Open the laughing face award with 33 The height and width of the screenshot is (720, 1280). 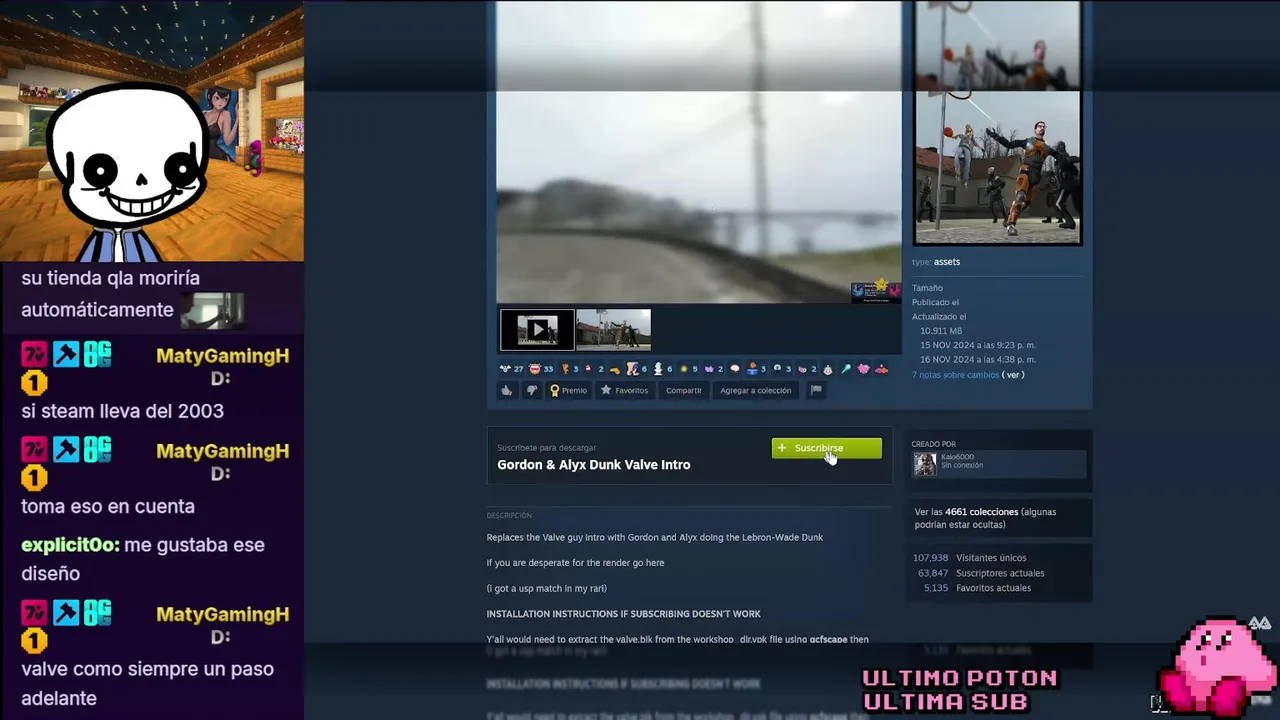[535, 369]
